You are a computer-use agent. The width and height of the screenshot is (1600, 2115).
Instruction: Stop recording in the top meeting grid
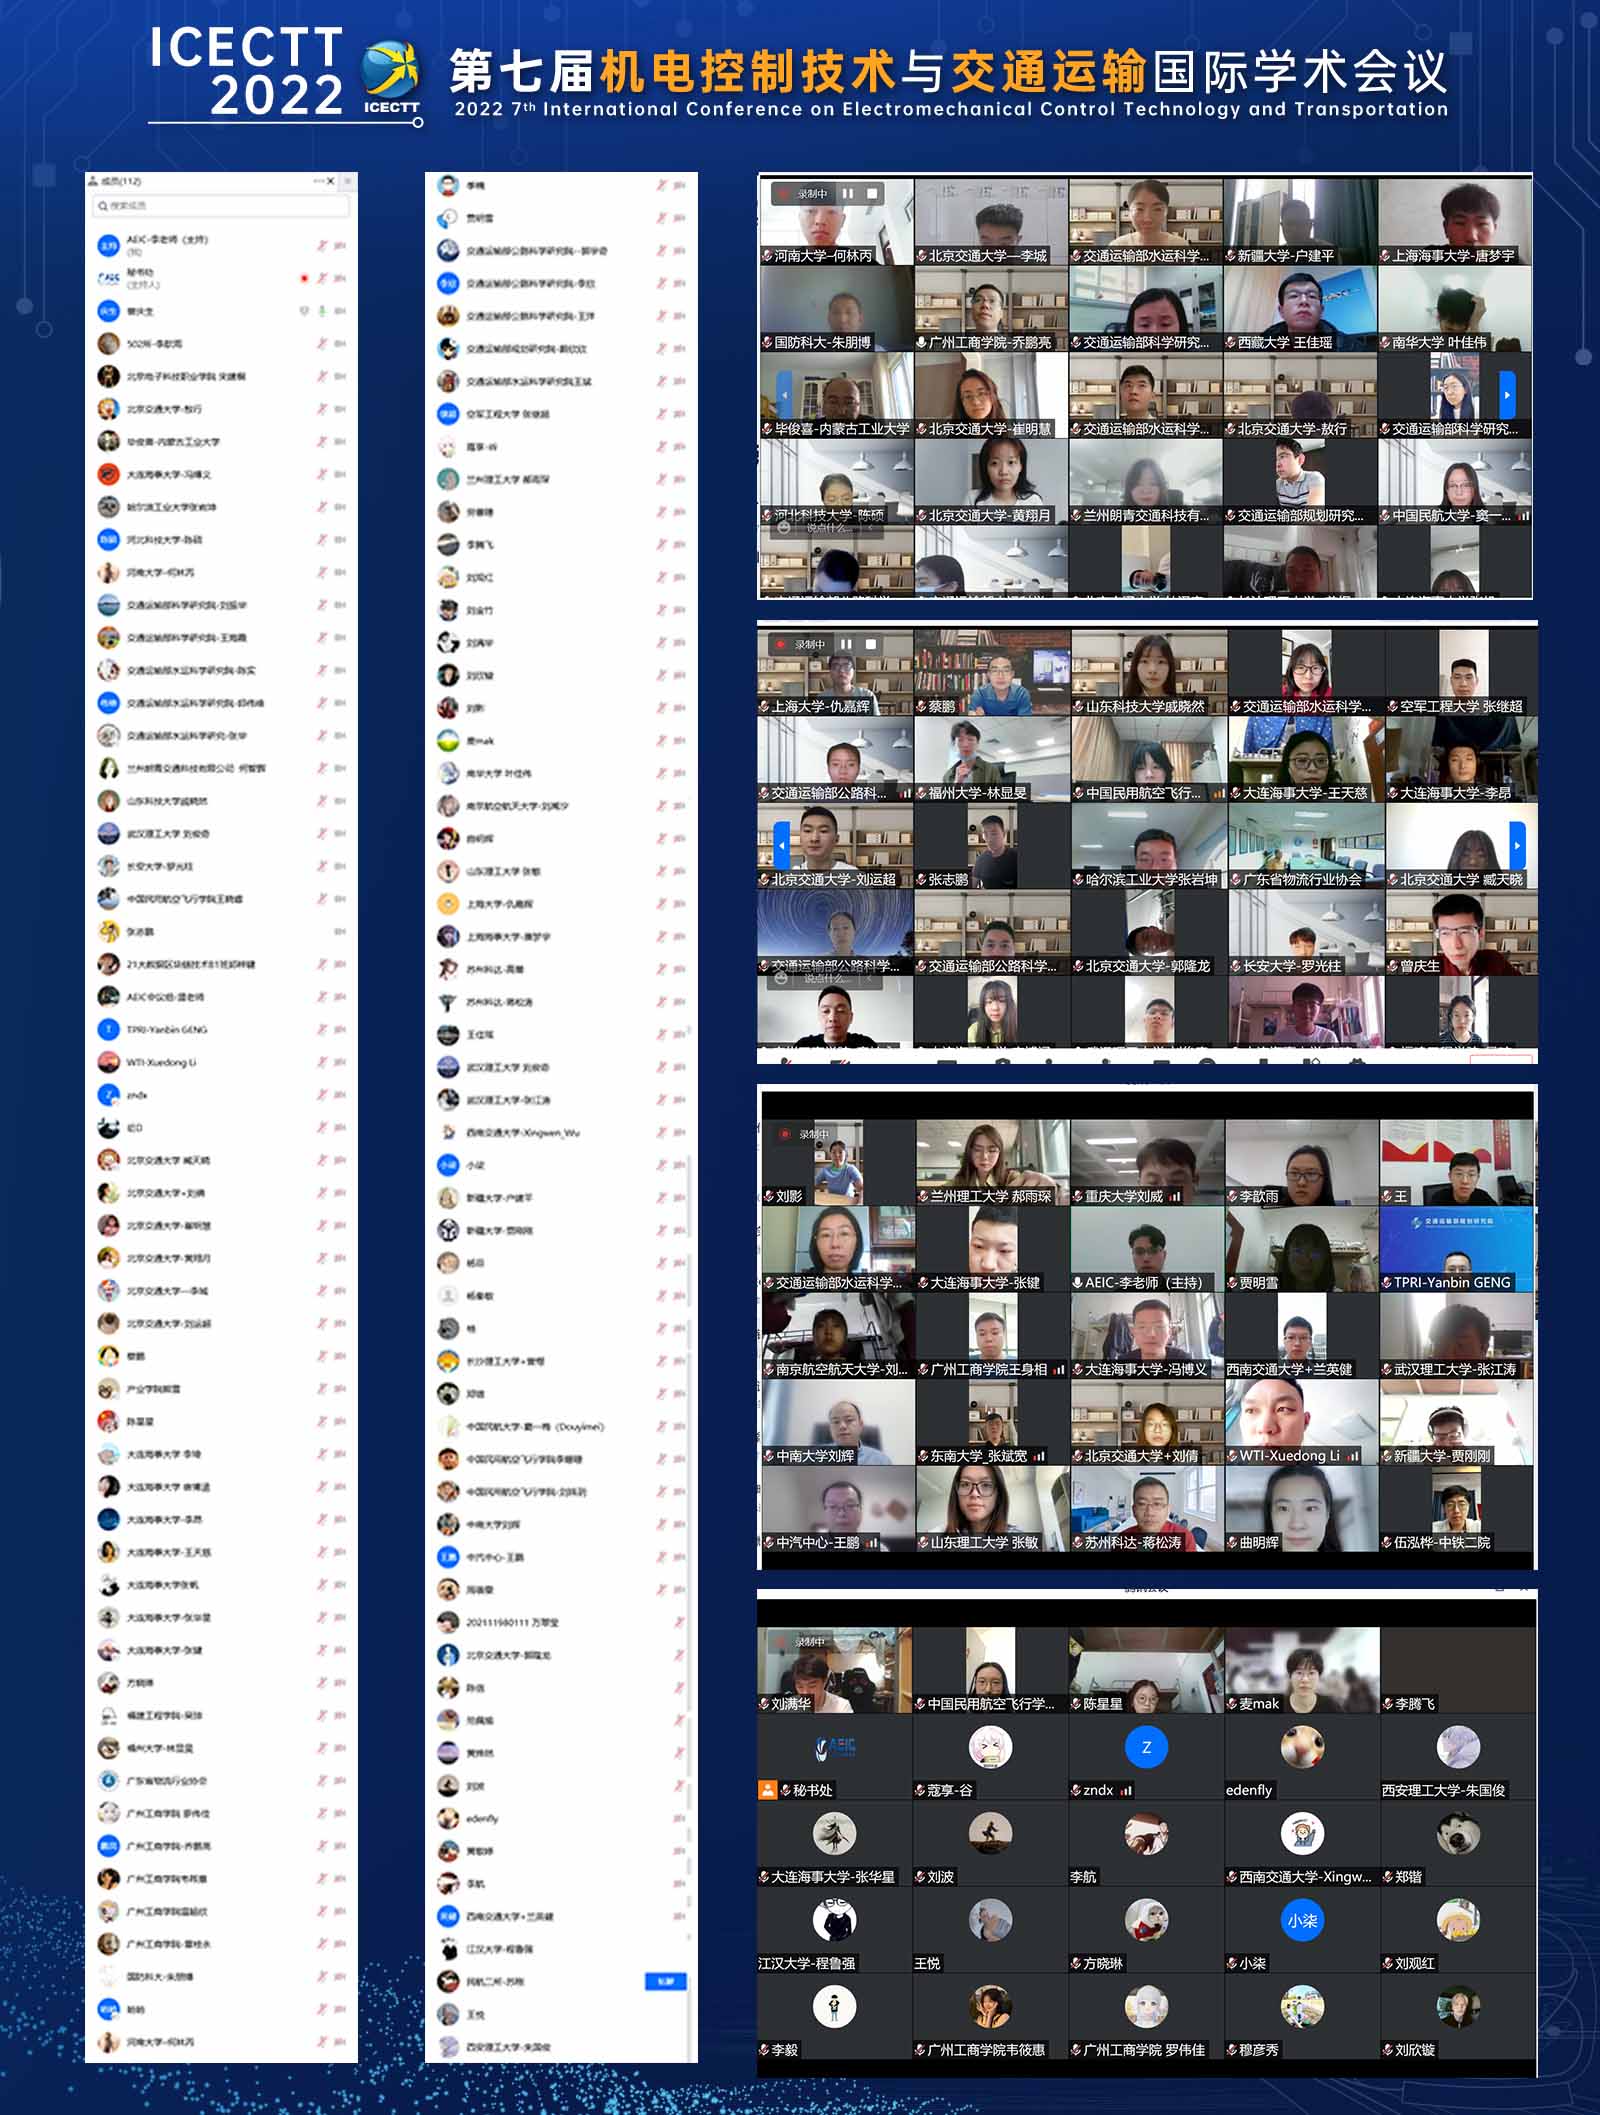pyautogui.click(x=872, y=194)
